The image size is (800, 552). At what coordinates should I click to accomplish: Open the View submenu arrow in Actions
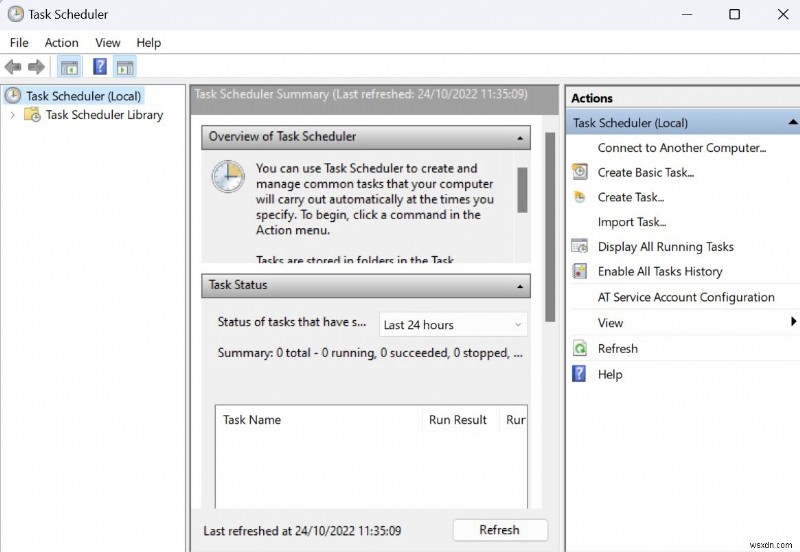(793, 321)
